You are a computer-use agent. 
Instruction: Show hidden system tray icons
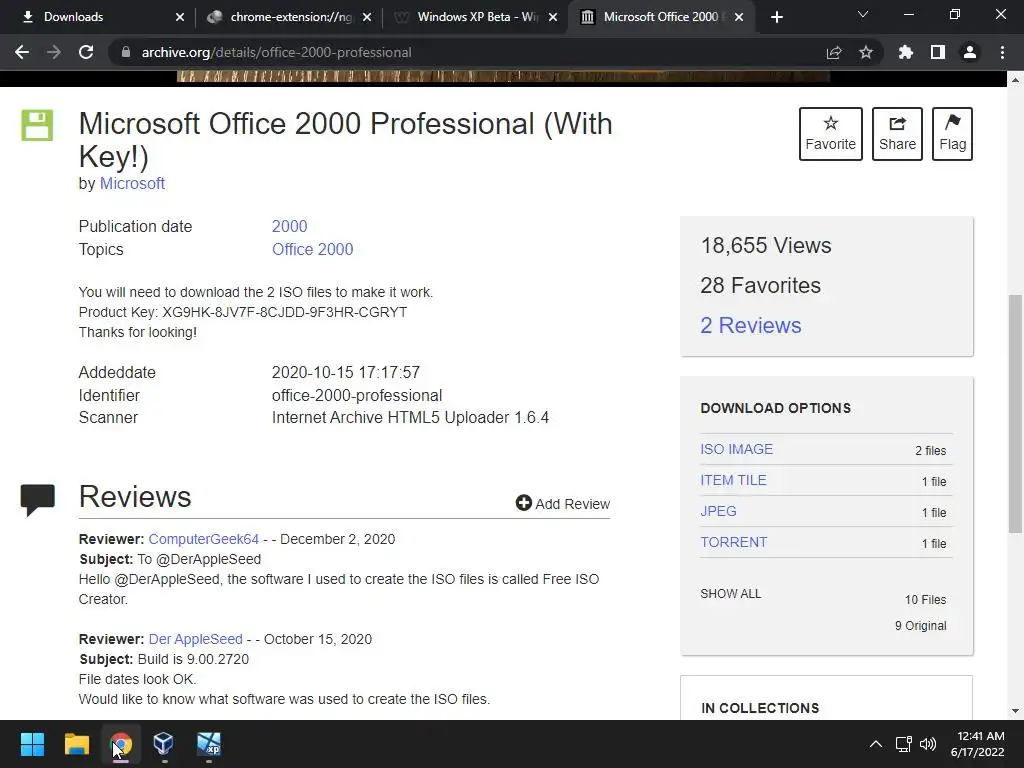pyautogui.click(x=876, y=744)
